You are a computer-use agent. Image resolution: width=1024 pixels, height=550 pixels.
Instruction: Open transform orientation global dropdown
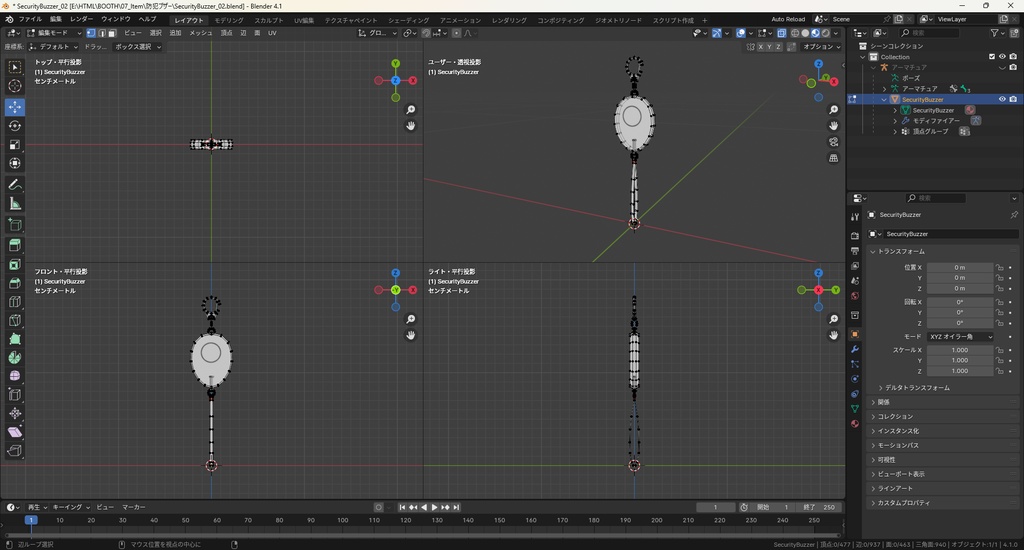[x=377, y=33]
